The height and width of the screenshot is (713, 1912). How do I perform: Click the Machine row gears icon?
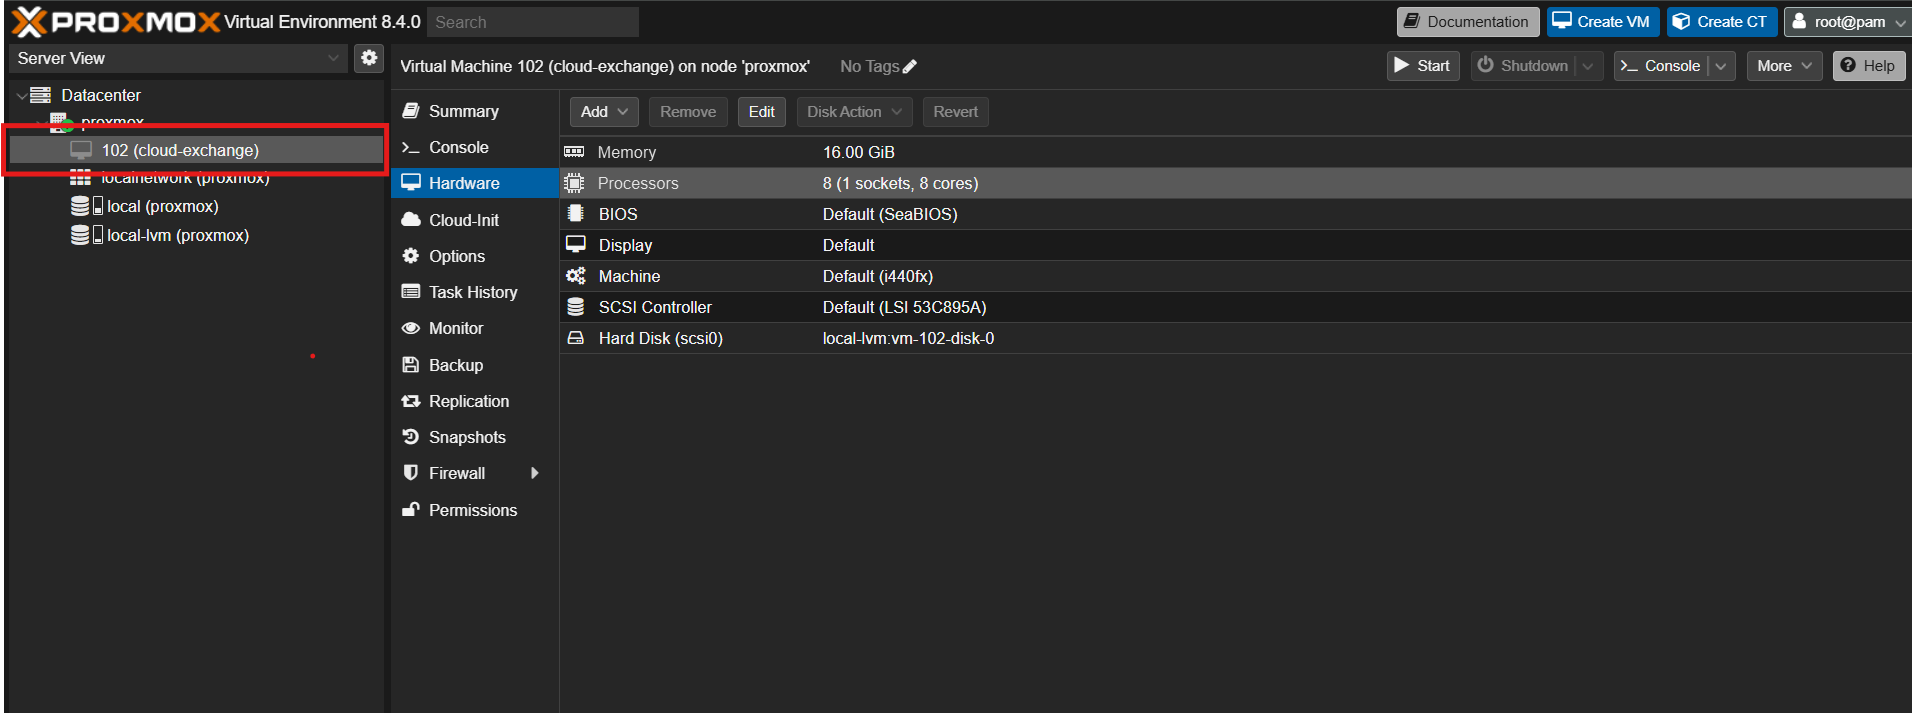(x=575, y=276)
